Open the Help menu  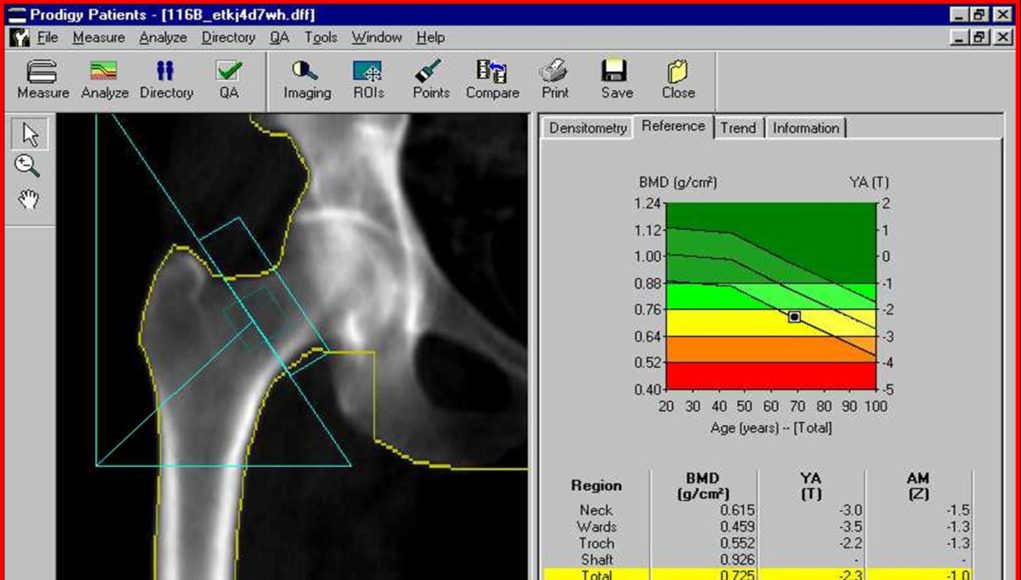430,38
